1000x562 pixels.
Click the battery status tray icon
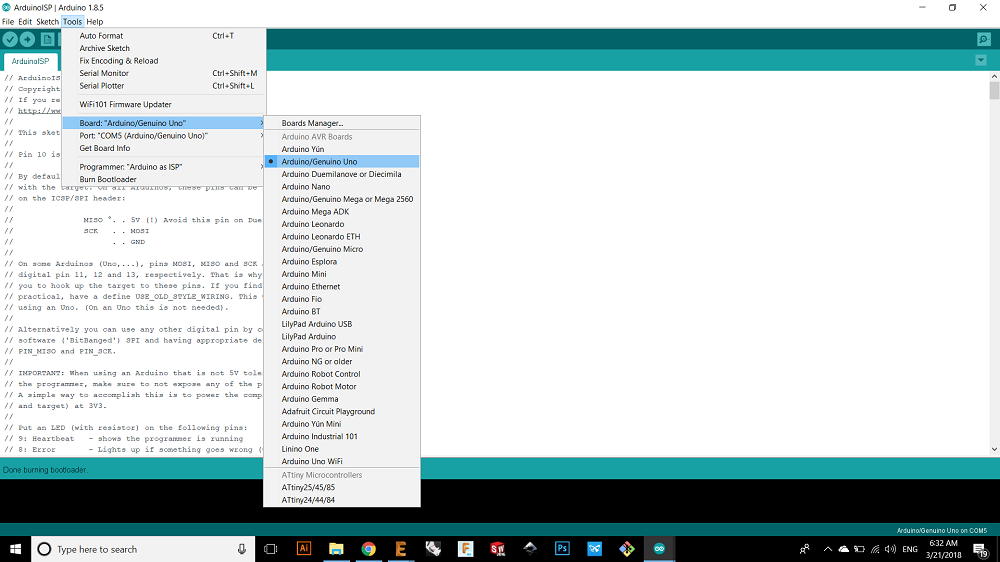click(x=860, y=549)
